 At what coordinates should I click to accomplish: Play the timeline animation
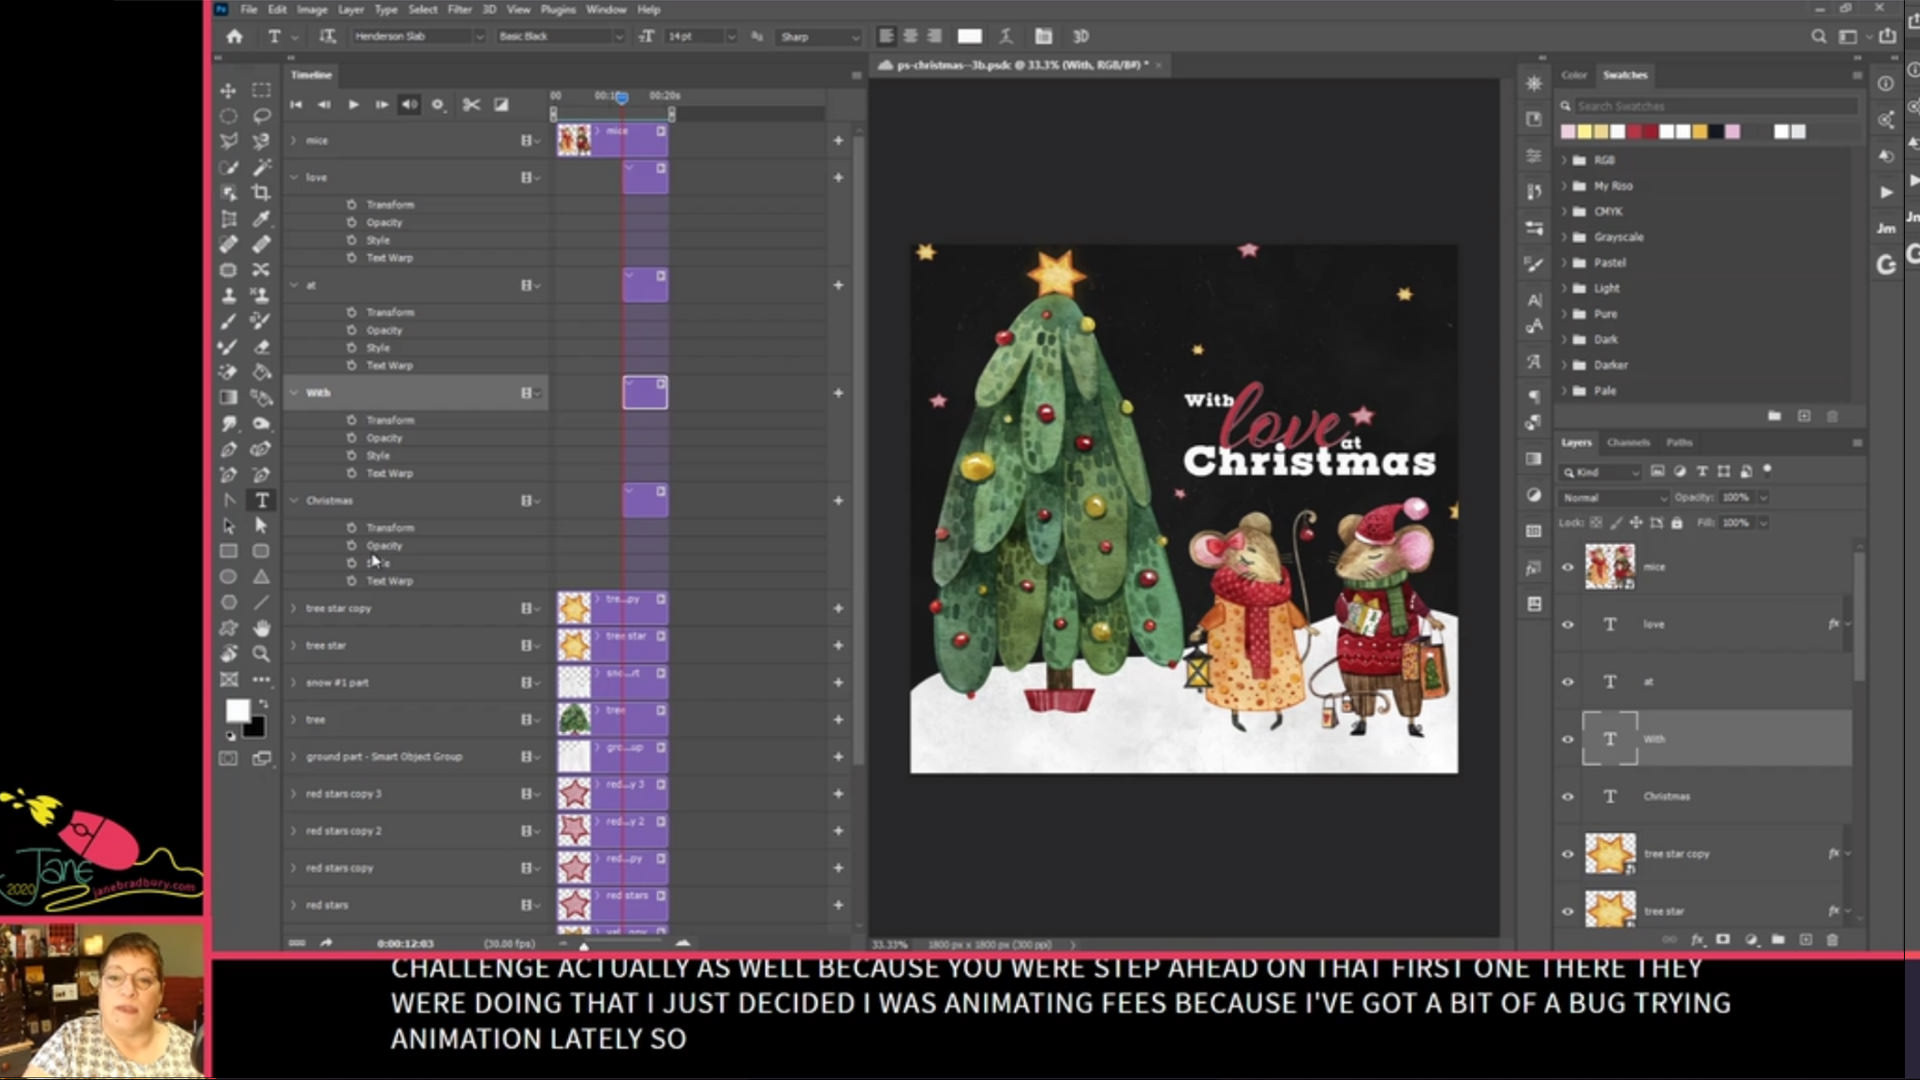coord(353,104)
